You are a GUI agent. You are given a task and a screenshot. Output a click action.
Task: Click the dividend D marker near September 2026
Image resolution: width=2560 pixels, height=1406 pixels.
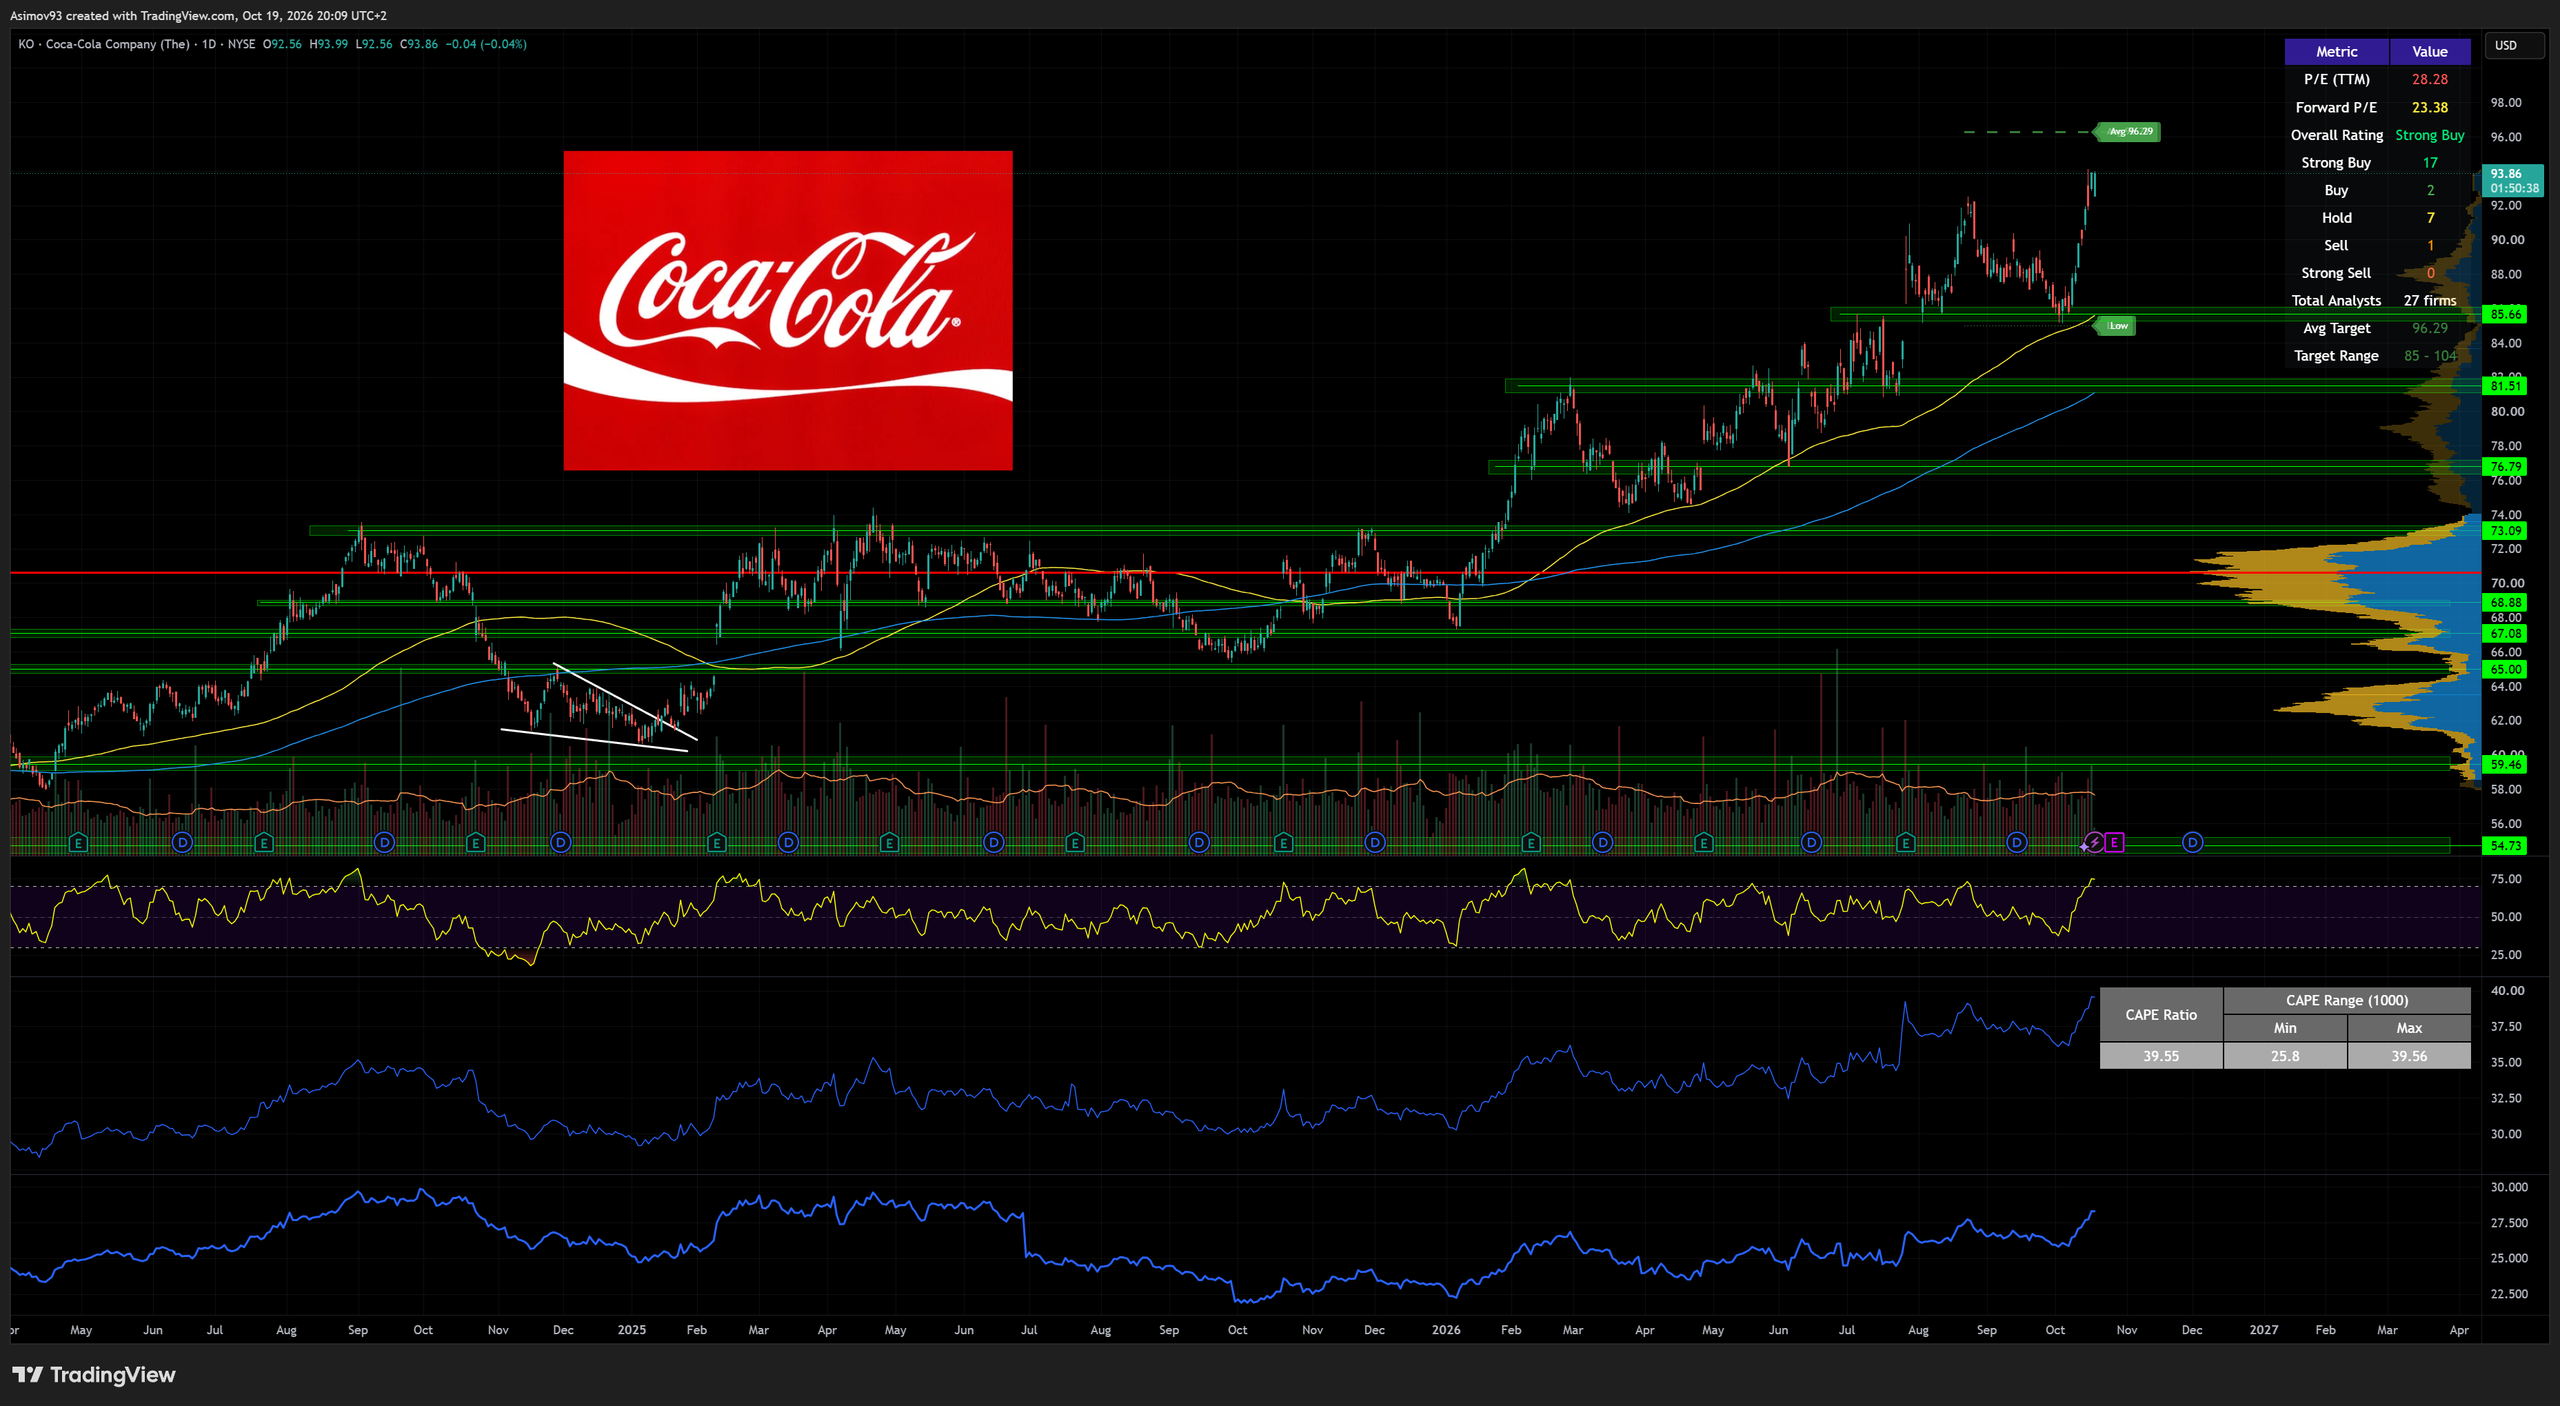point(2017,843)
